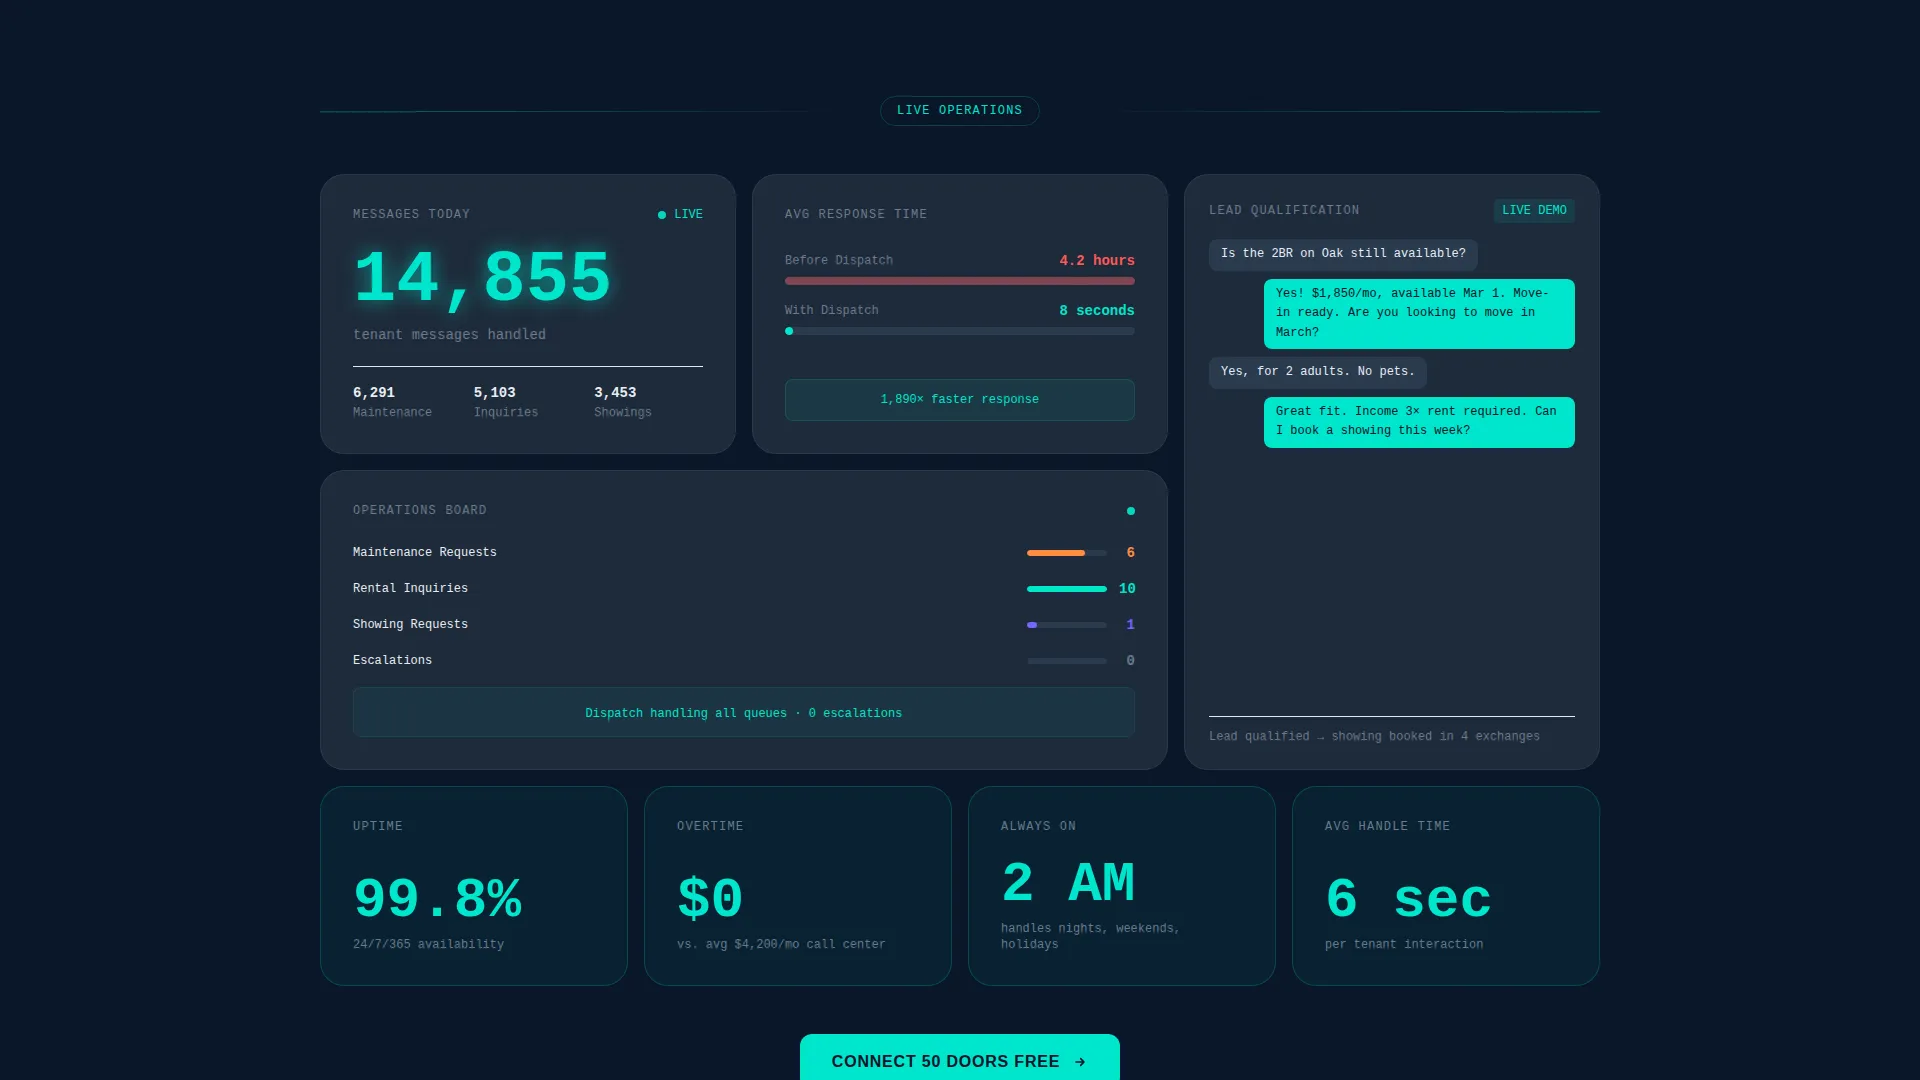Click the Lead Qualification heading
The width and height of the screenshot is (1920, 1080).
[1284, 211]
